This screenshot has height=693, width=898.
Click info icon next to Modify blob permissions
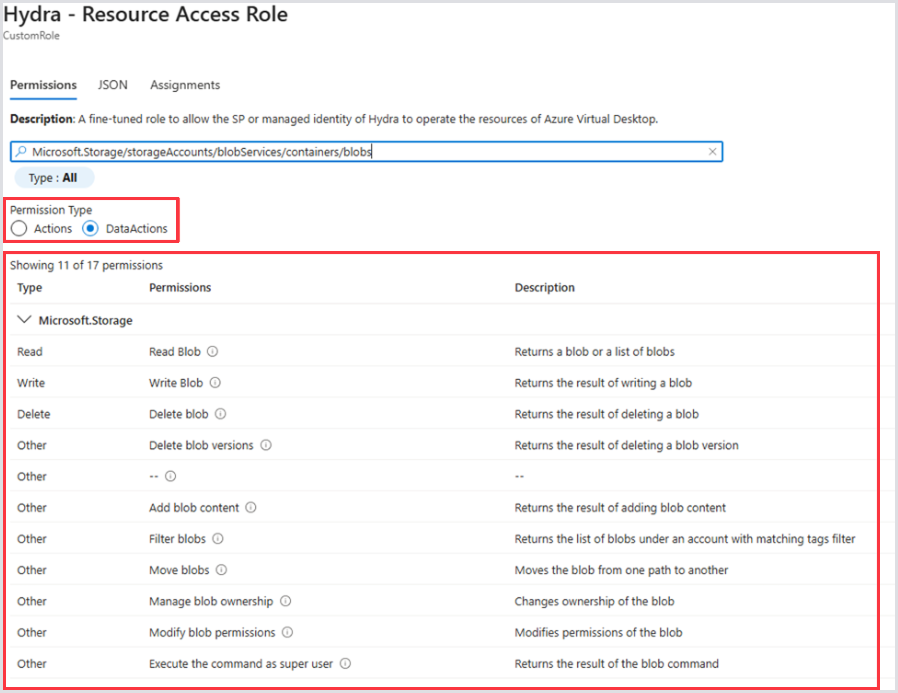287,632
